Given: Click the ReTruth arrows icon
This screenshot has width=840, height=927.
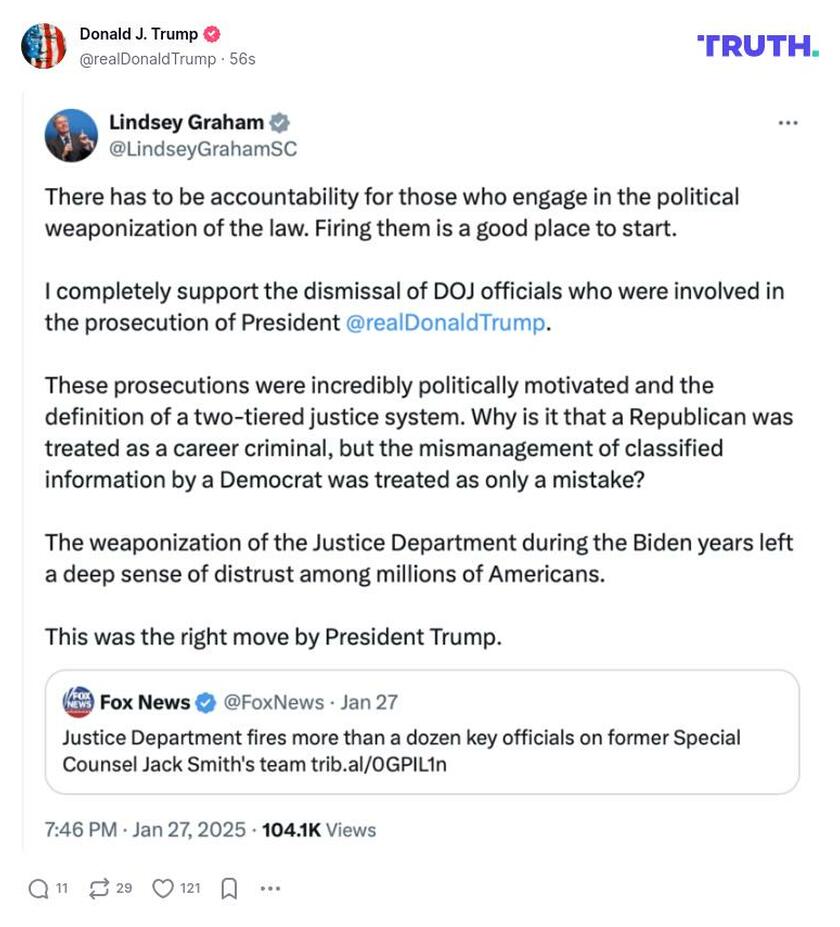Looking at the screenshot, I should pyautogui.click(x=99, y=888).
